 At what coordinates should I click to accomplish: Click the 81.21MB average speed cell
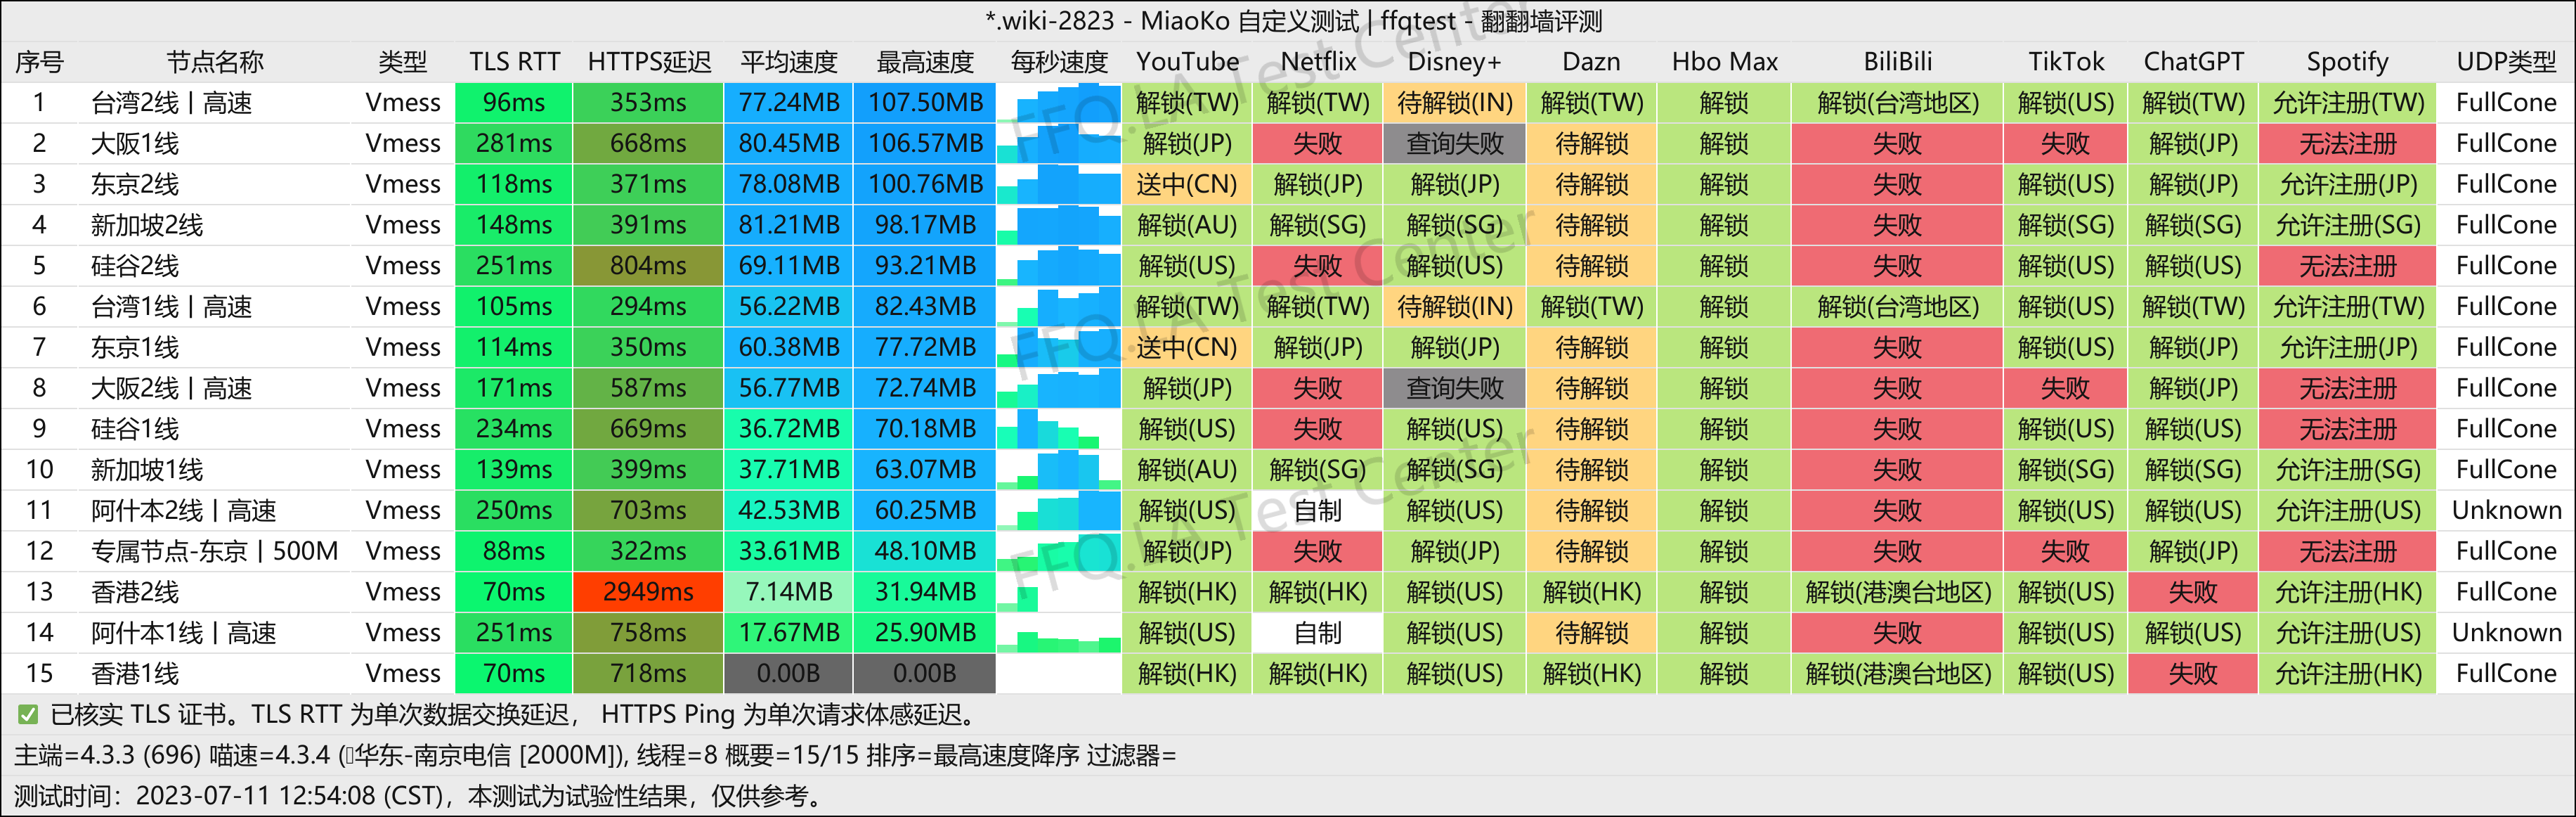pyautogui.click(x=789, y=225)
